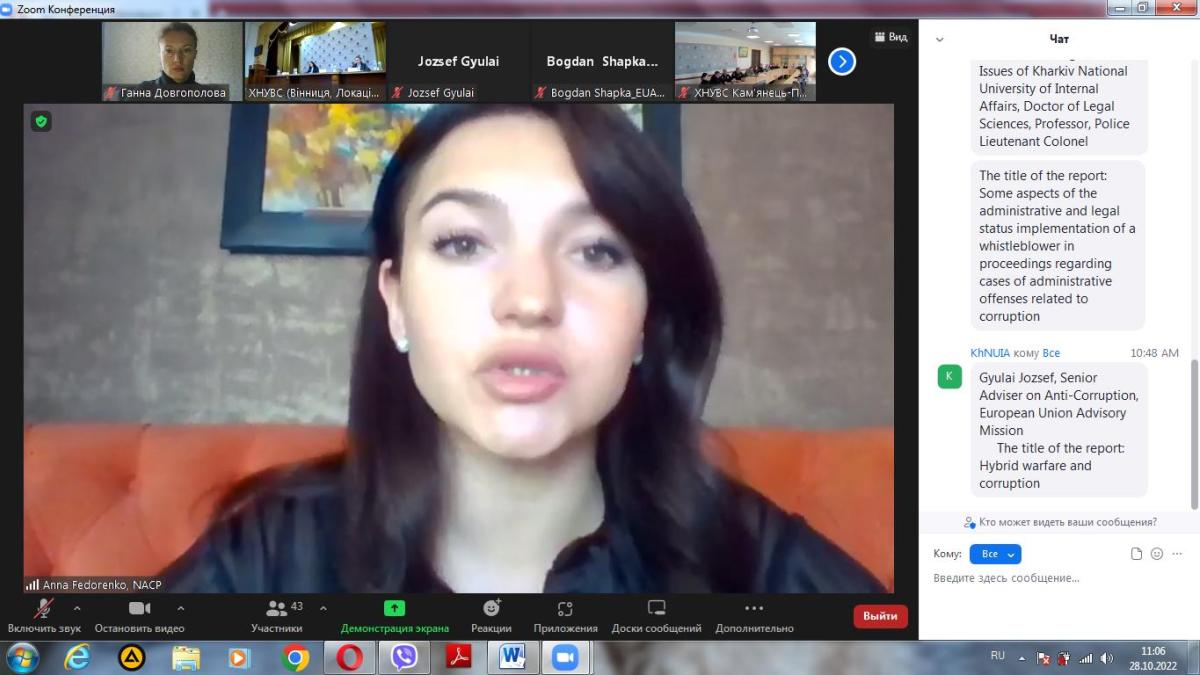Open Дополнительно more options
Viewport: 1200px width, 675px height.
click(754, 617)
